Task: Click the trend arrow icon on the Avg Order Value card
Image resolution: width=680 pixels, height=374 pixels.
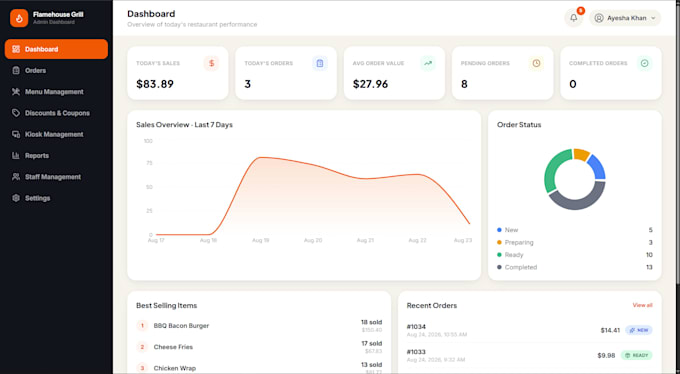Action: click(x=428, y=63)
